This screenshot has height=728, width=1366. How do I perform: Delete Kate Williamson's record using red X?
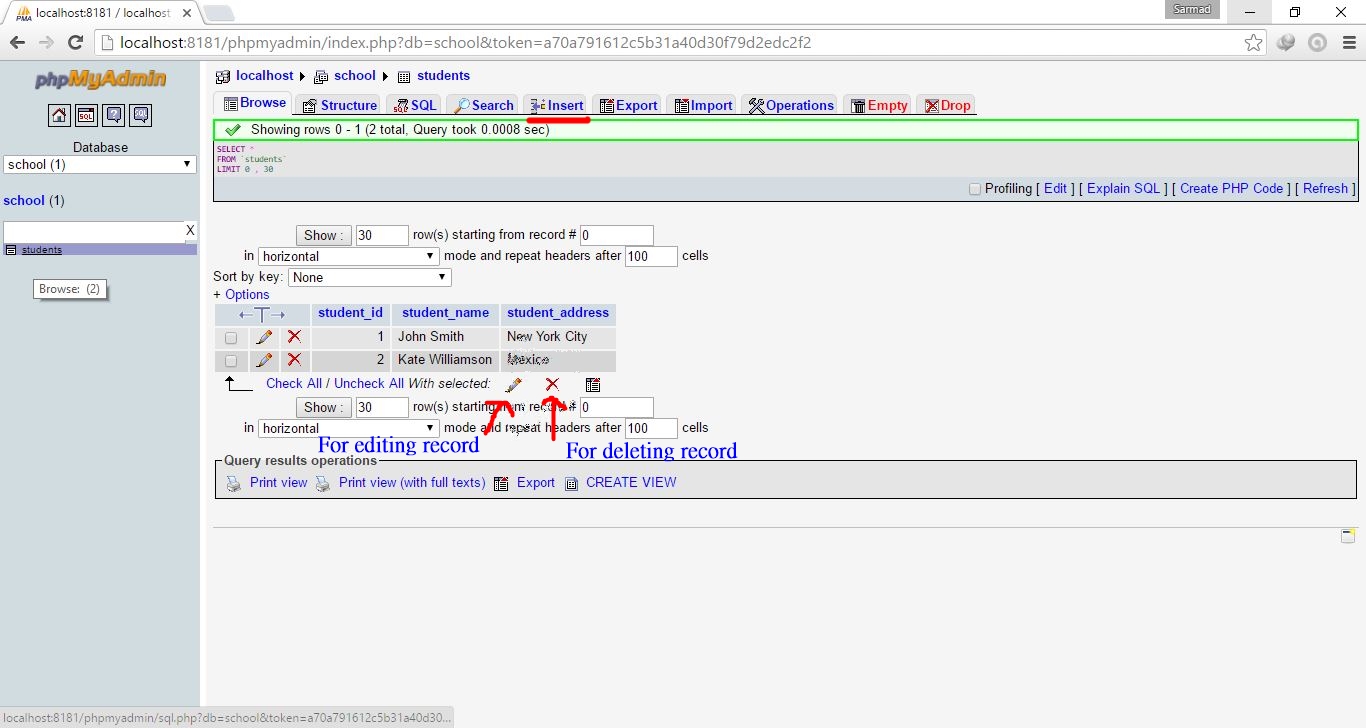point(294,360)
